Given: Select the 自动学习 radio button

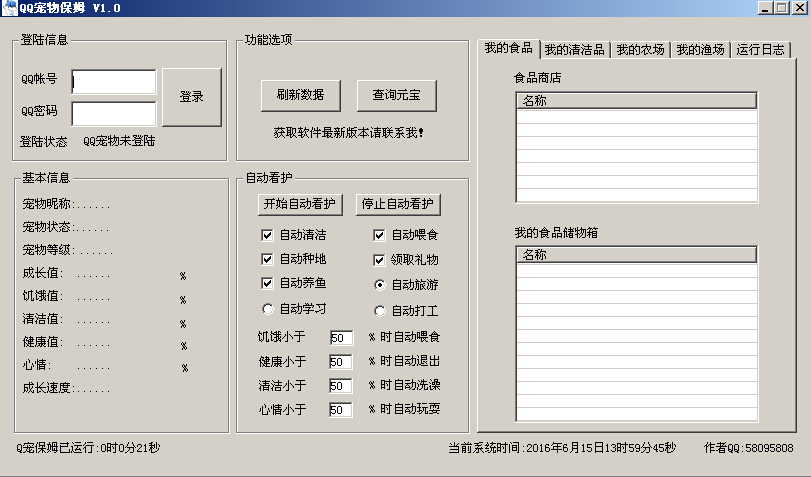Looking at the screenshot, I should [x=267, y=309].
